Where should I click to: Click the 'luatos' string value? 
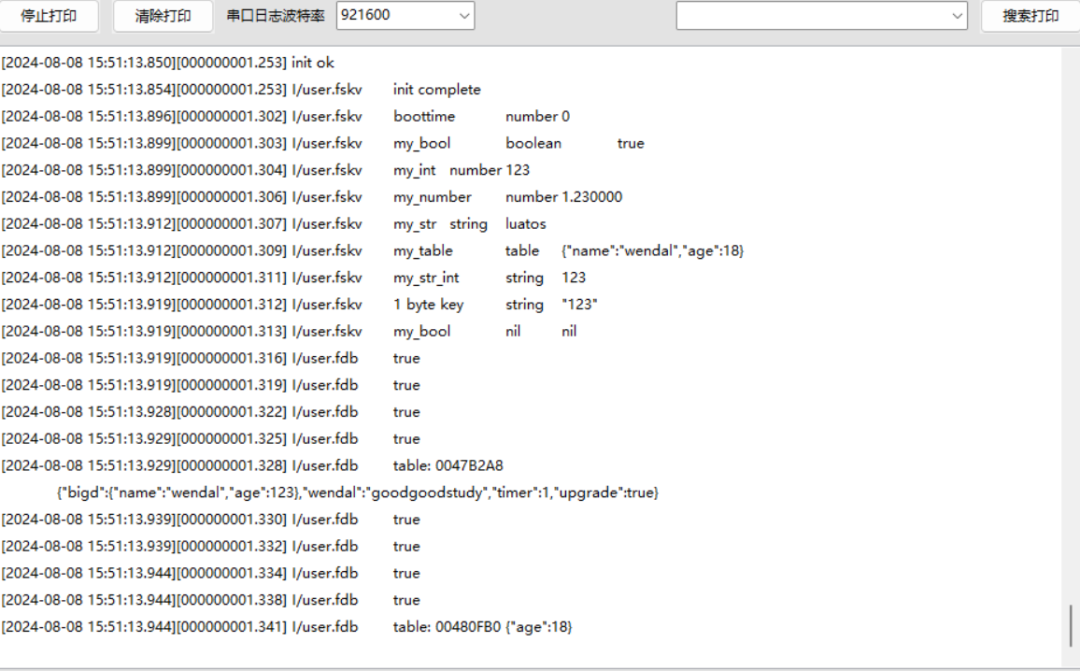[526, 224]
